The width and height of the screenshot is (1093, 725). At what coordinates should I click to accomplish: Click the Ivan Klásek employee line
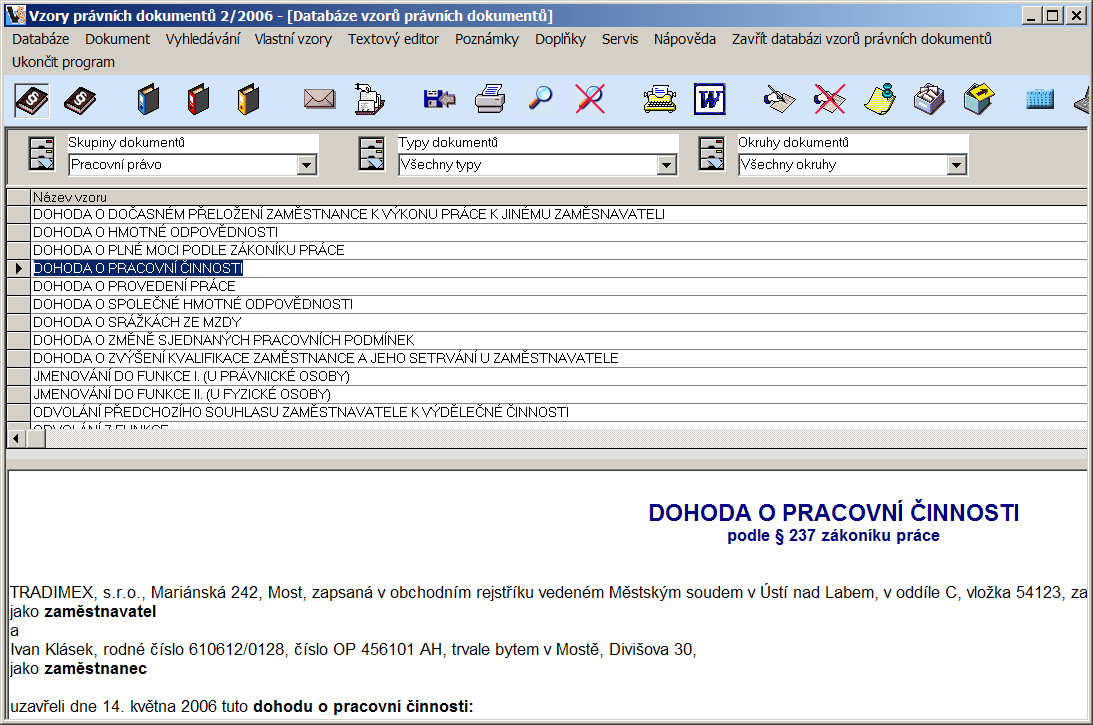coord(353,650)
